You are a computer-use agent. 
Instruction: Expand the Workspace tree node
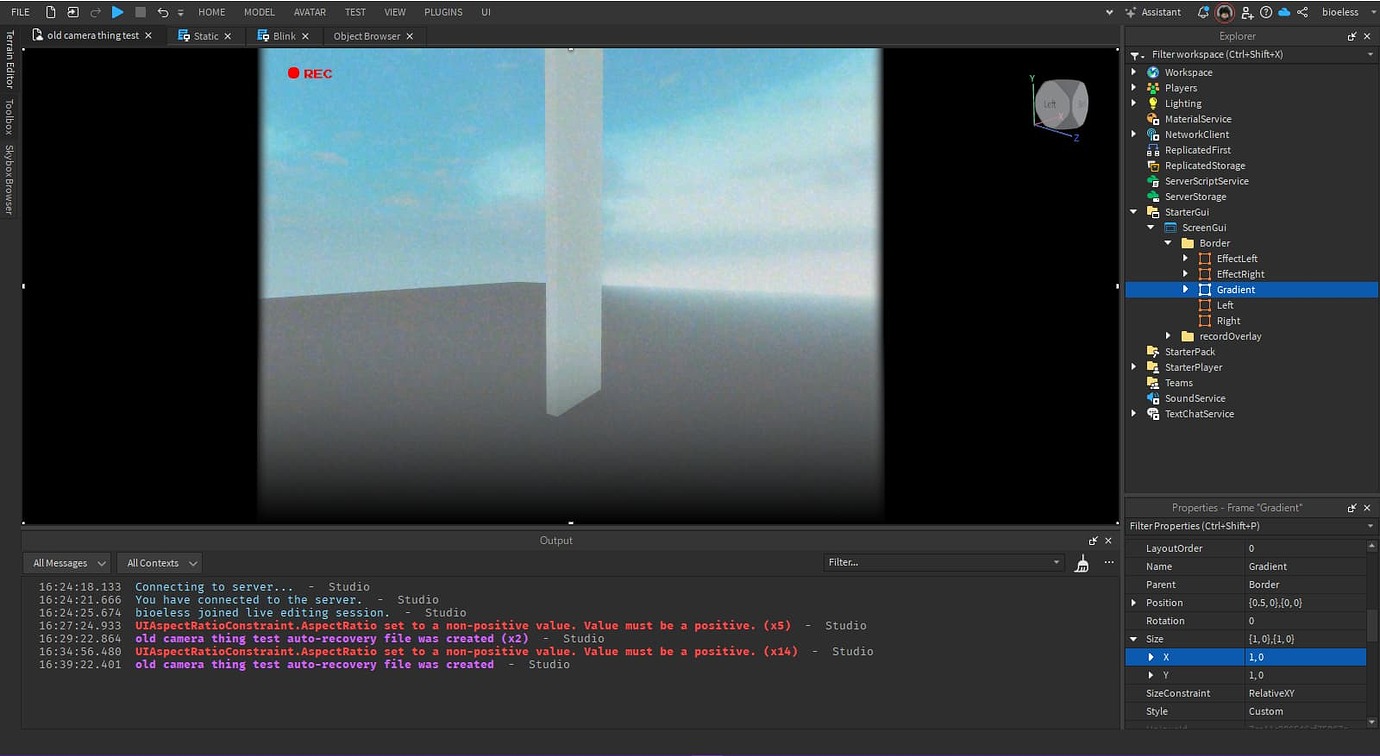click(x=1134, y=72)
